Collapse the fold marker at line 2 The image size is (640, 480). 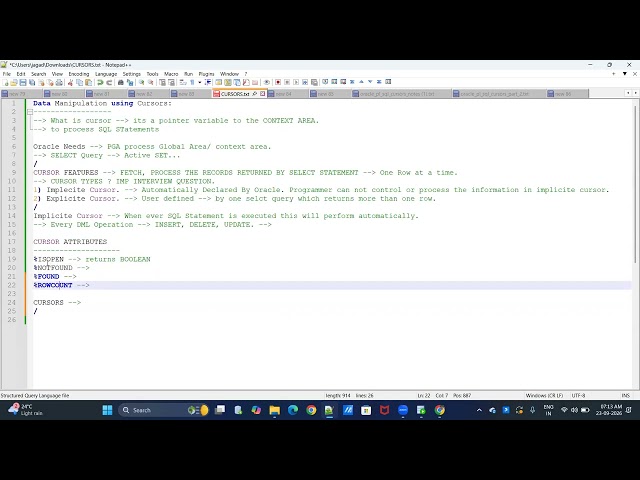pyautogui.click(x=30, y=112)
